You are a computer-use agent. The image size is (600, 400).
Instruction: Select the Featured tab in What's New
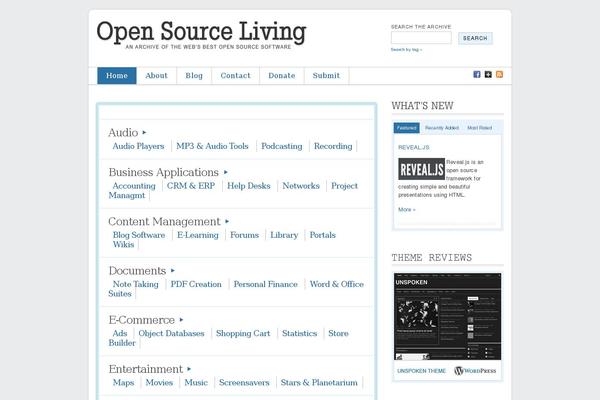coord(406,128)
